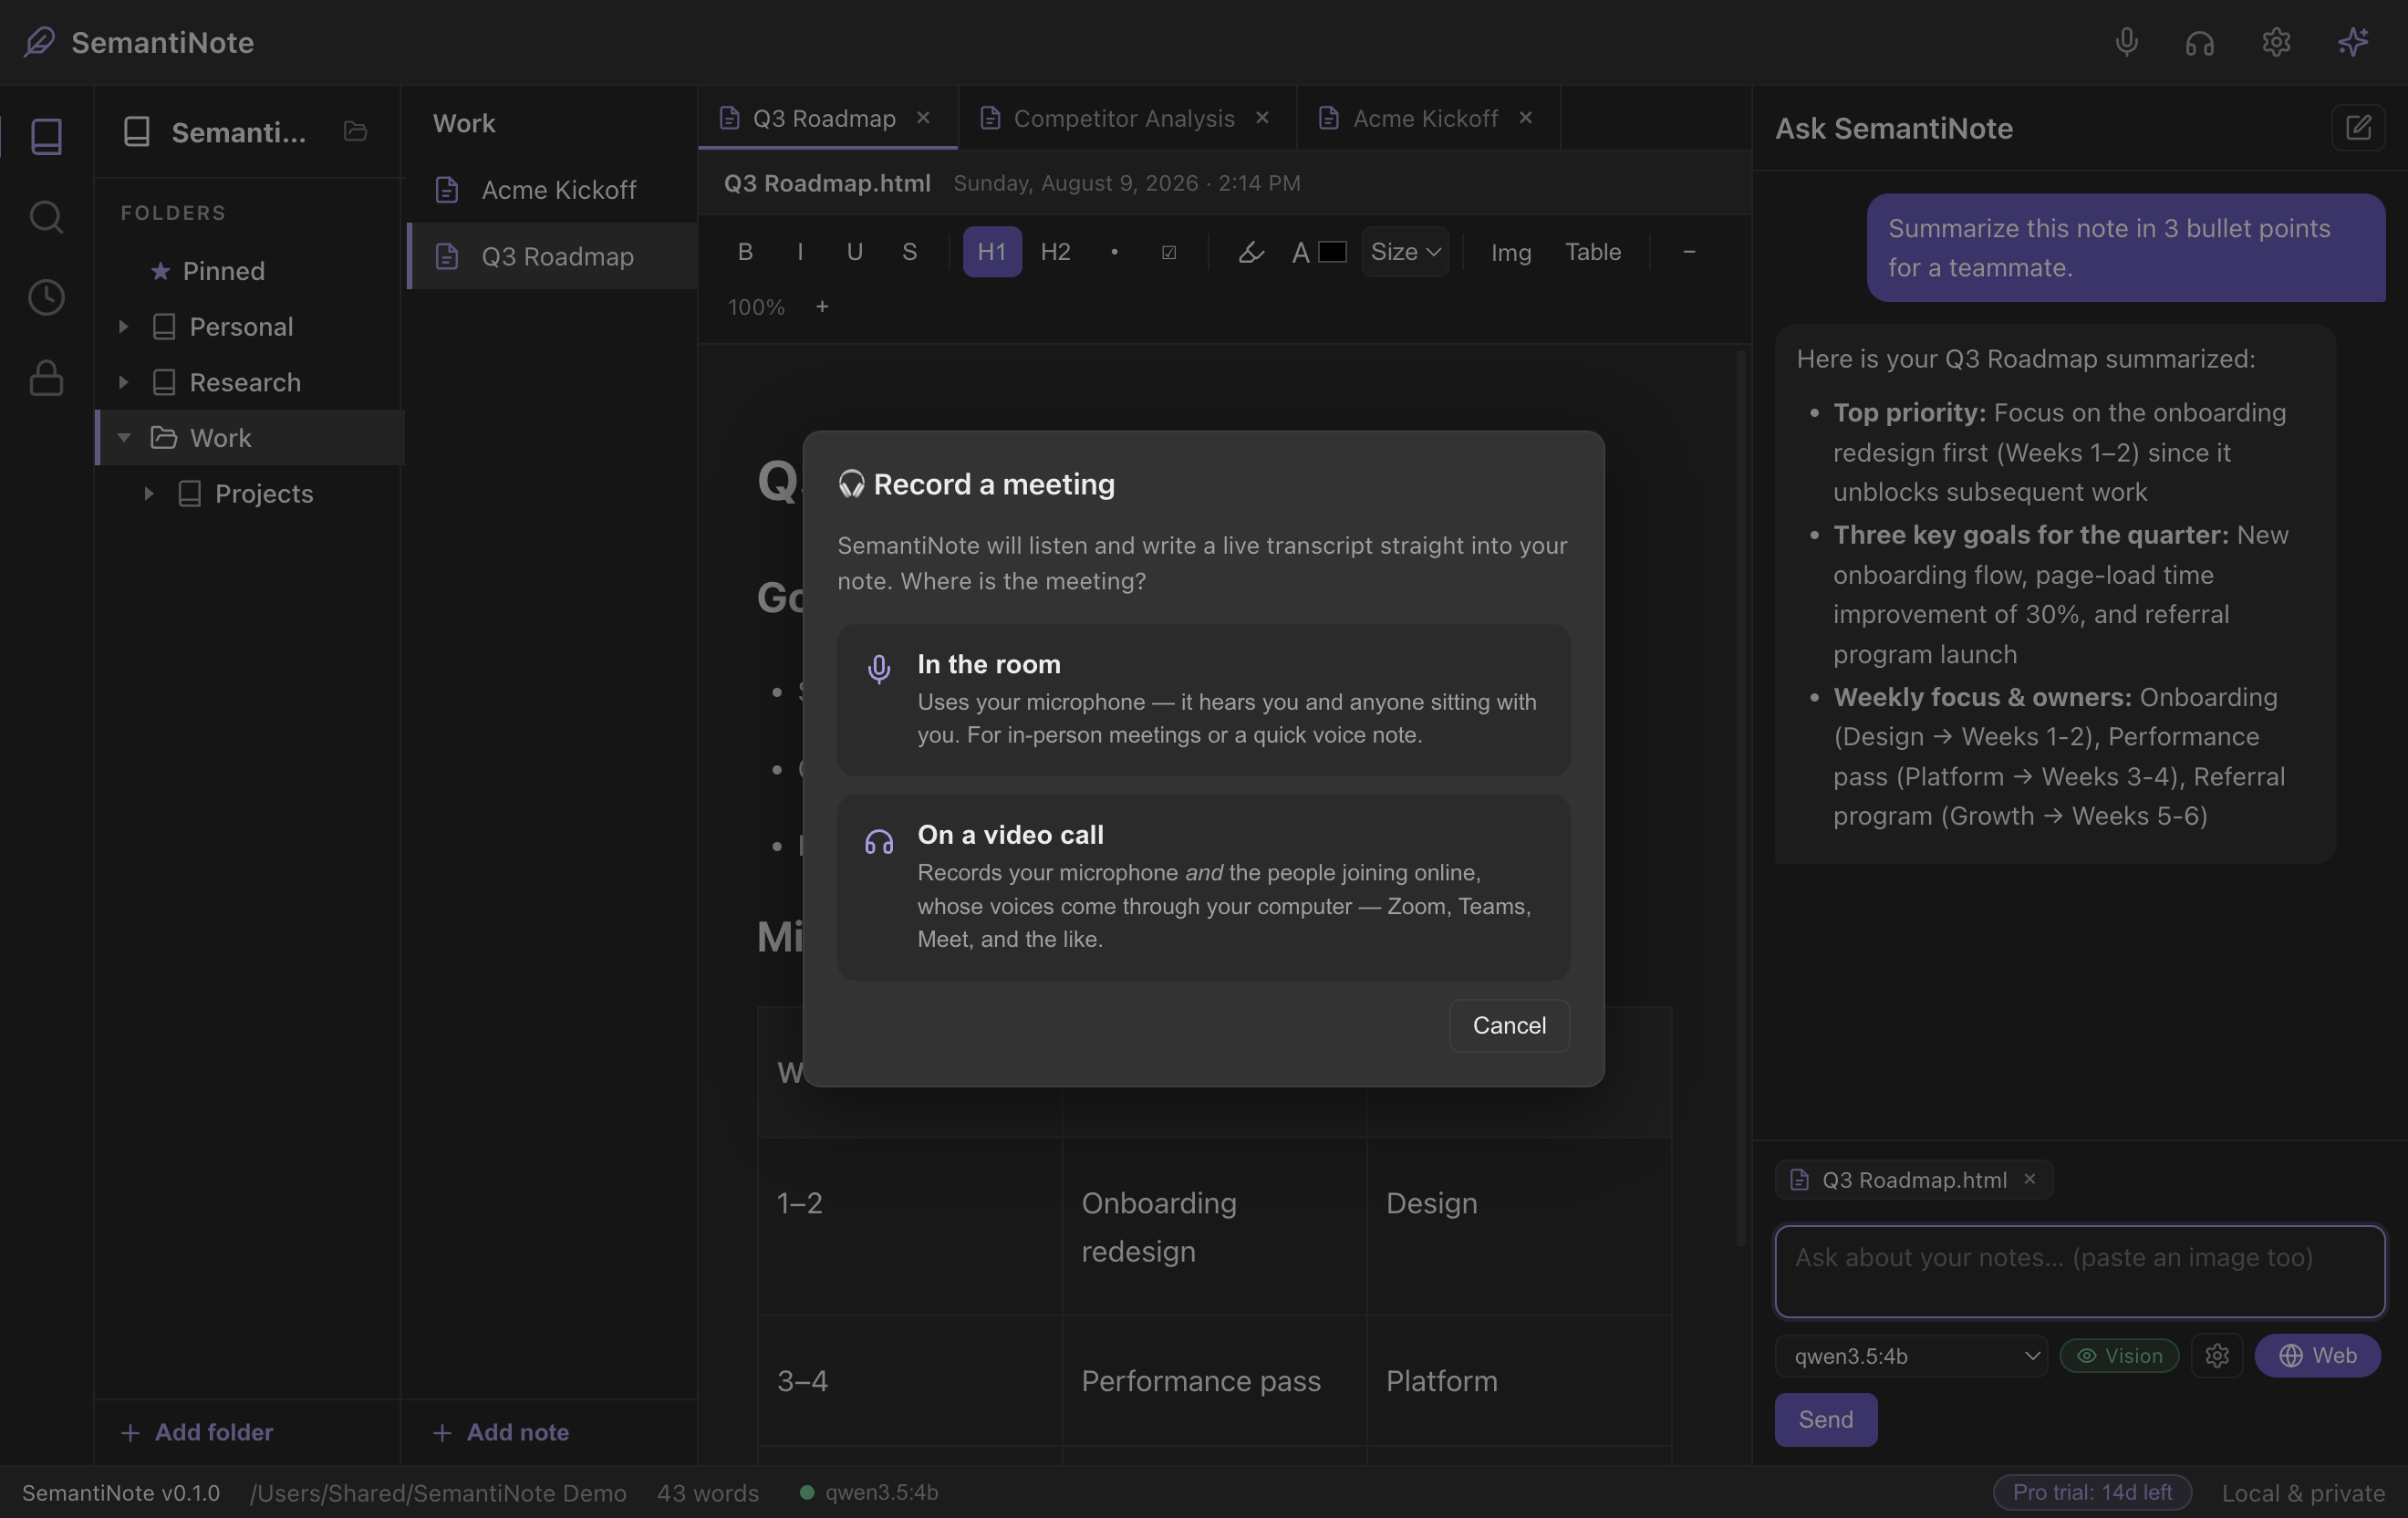The image size is (2408, 1518).
Task: Click the open-folder icon beside the Semanti… title
Action: 355,131
